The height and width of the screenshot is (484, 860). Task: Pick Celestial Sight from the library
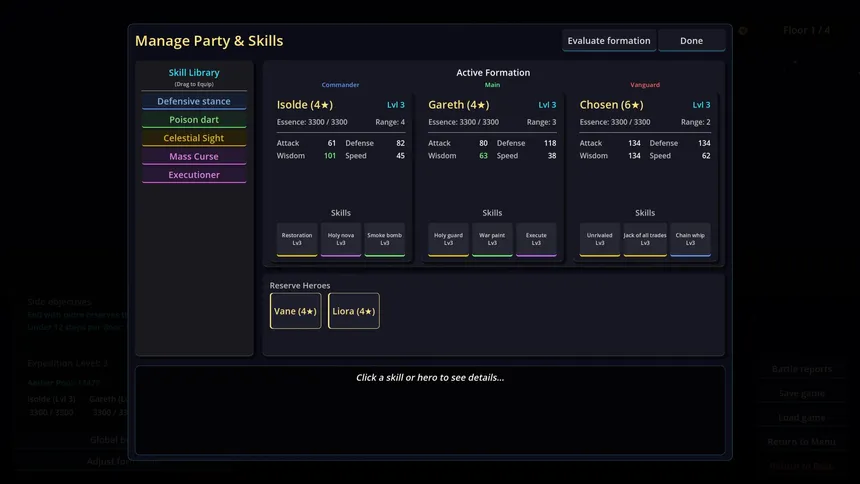tap(194, 138)
